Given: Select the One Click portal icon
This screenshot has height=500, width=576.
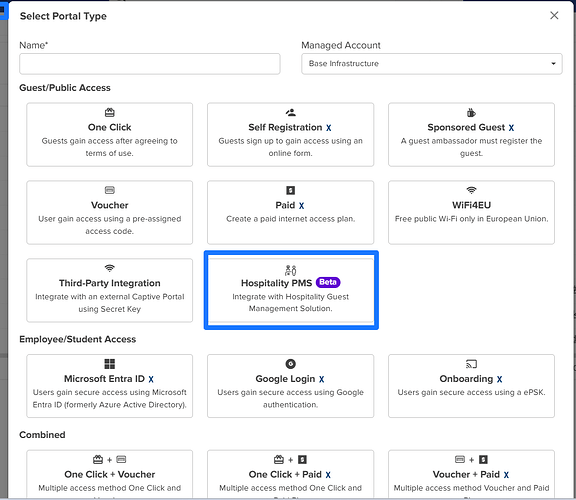Looking at the screenshot, I should [109, 112].
